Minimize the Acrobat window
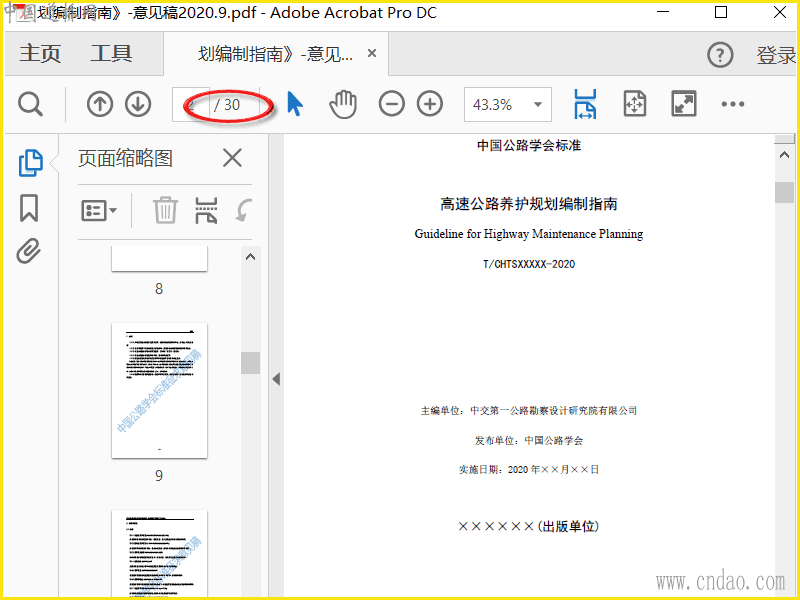Screen dimensions: 800x600 pyautogui.click(x=663, y=12)
